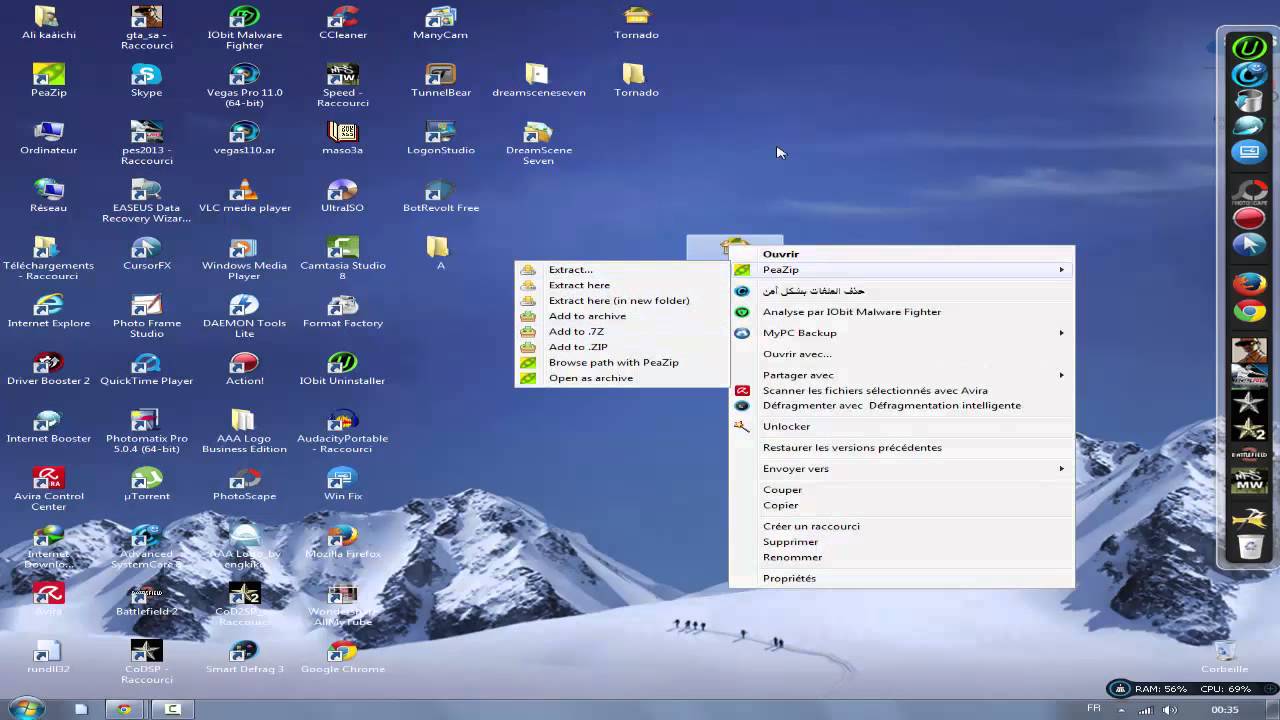Open the taskbar clock showing 00:35
1280x720 pixels.
point(1224,709)
